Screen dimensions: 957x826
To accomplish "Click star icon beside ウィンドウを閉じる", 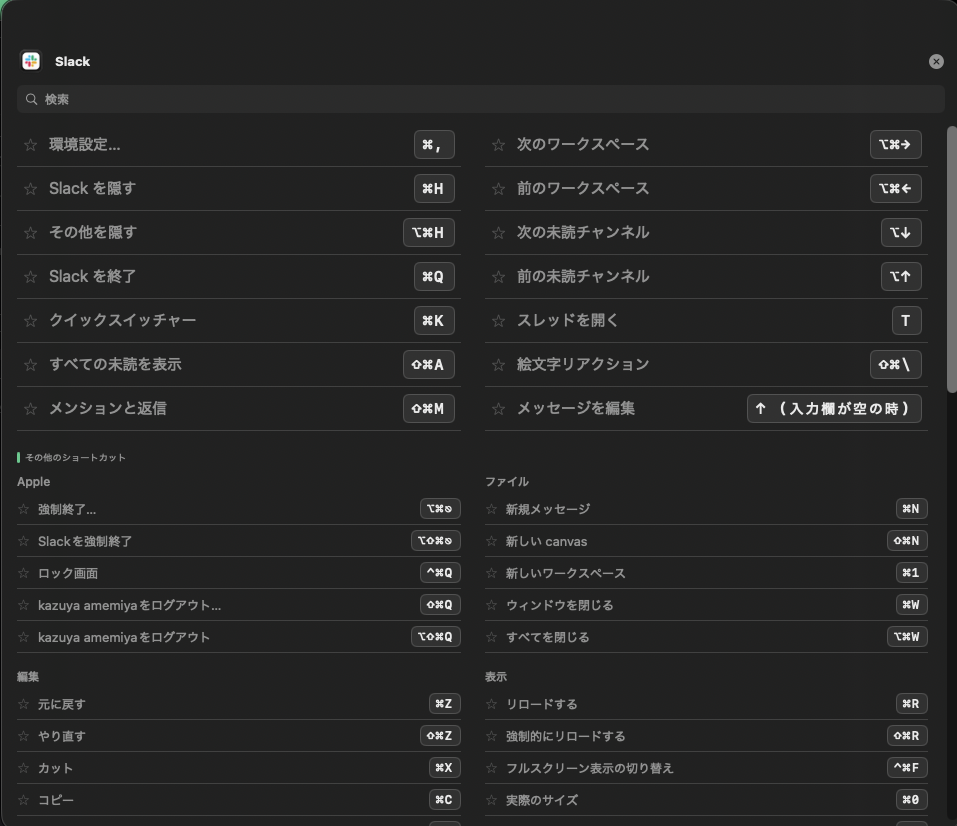I will (x=491, y=604).
